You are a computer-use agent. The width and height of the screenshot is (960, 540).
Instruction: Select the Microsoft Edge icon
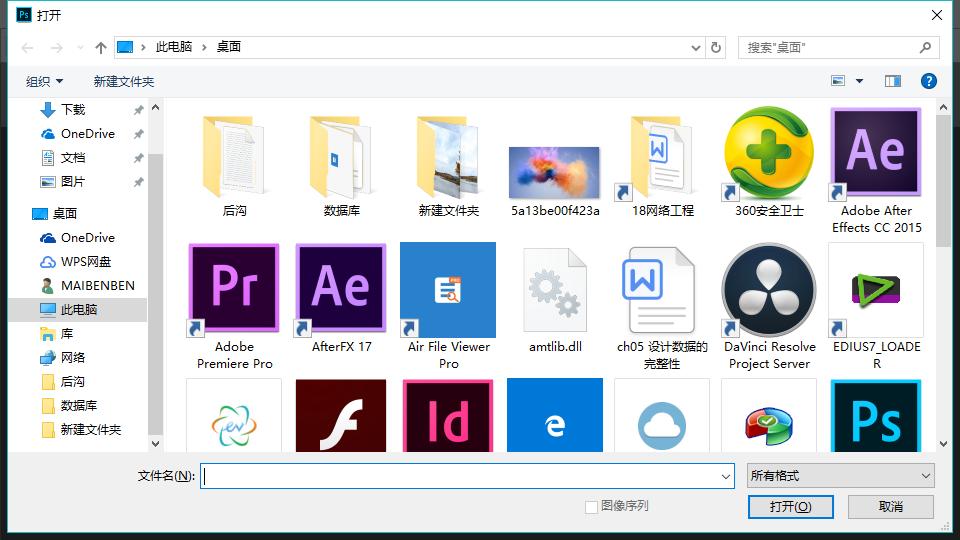point(555,416)
